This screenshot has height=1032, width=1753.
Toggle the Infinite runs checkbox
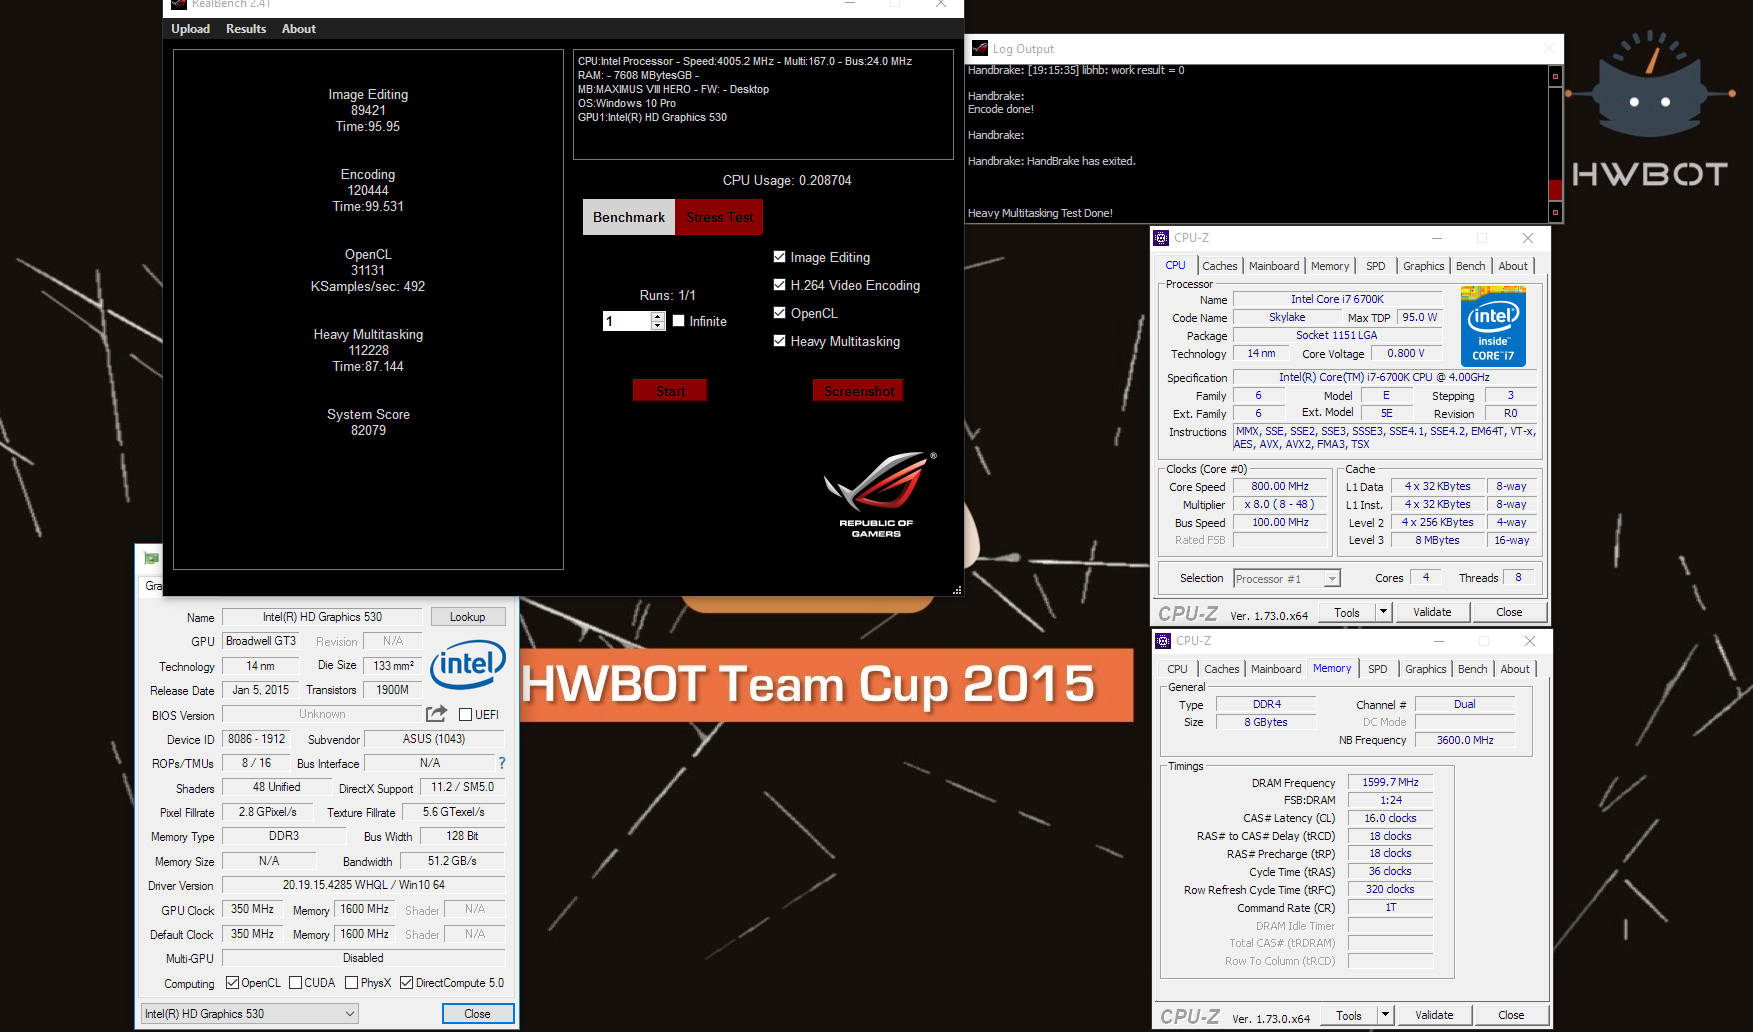(x=678, y=321)
